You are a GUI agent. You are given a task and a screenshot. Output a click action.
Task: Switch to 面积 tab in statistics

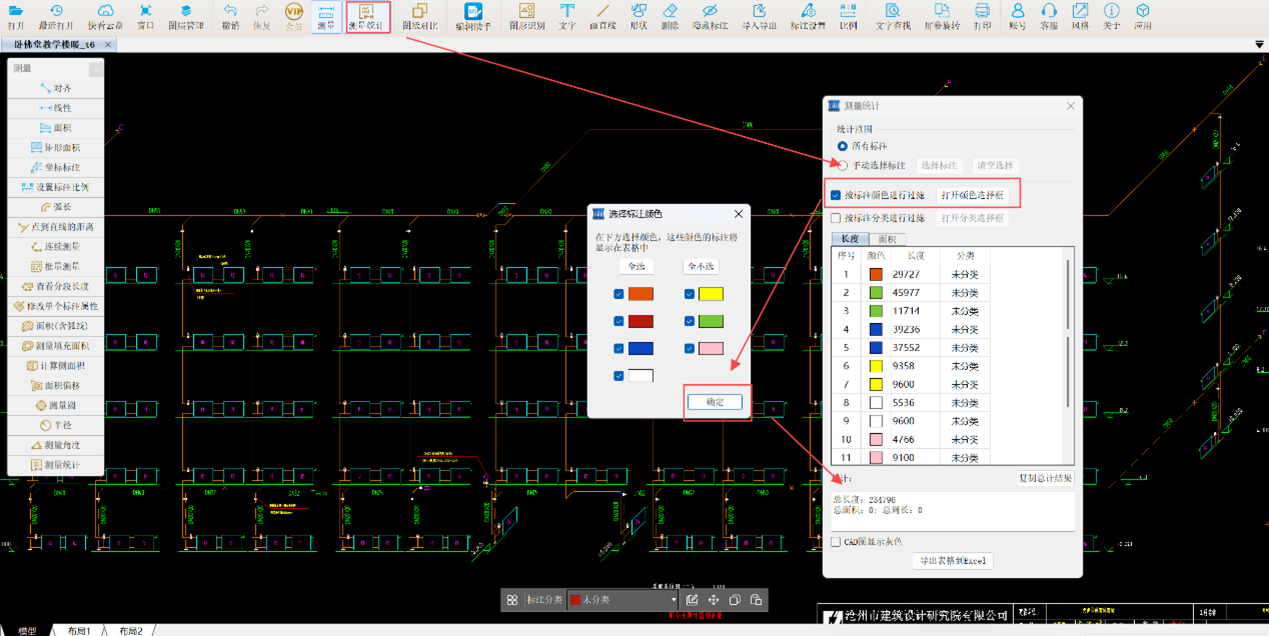(887, 239)
